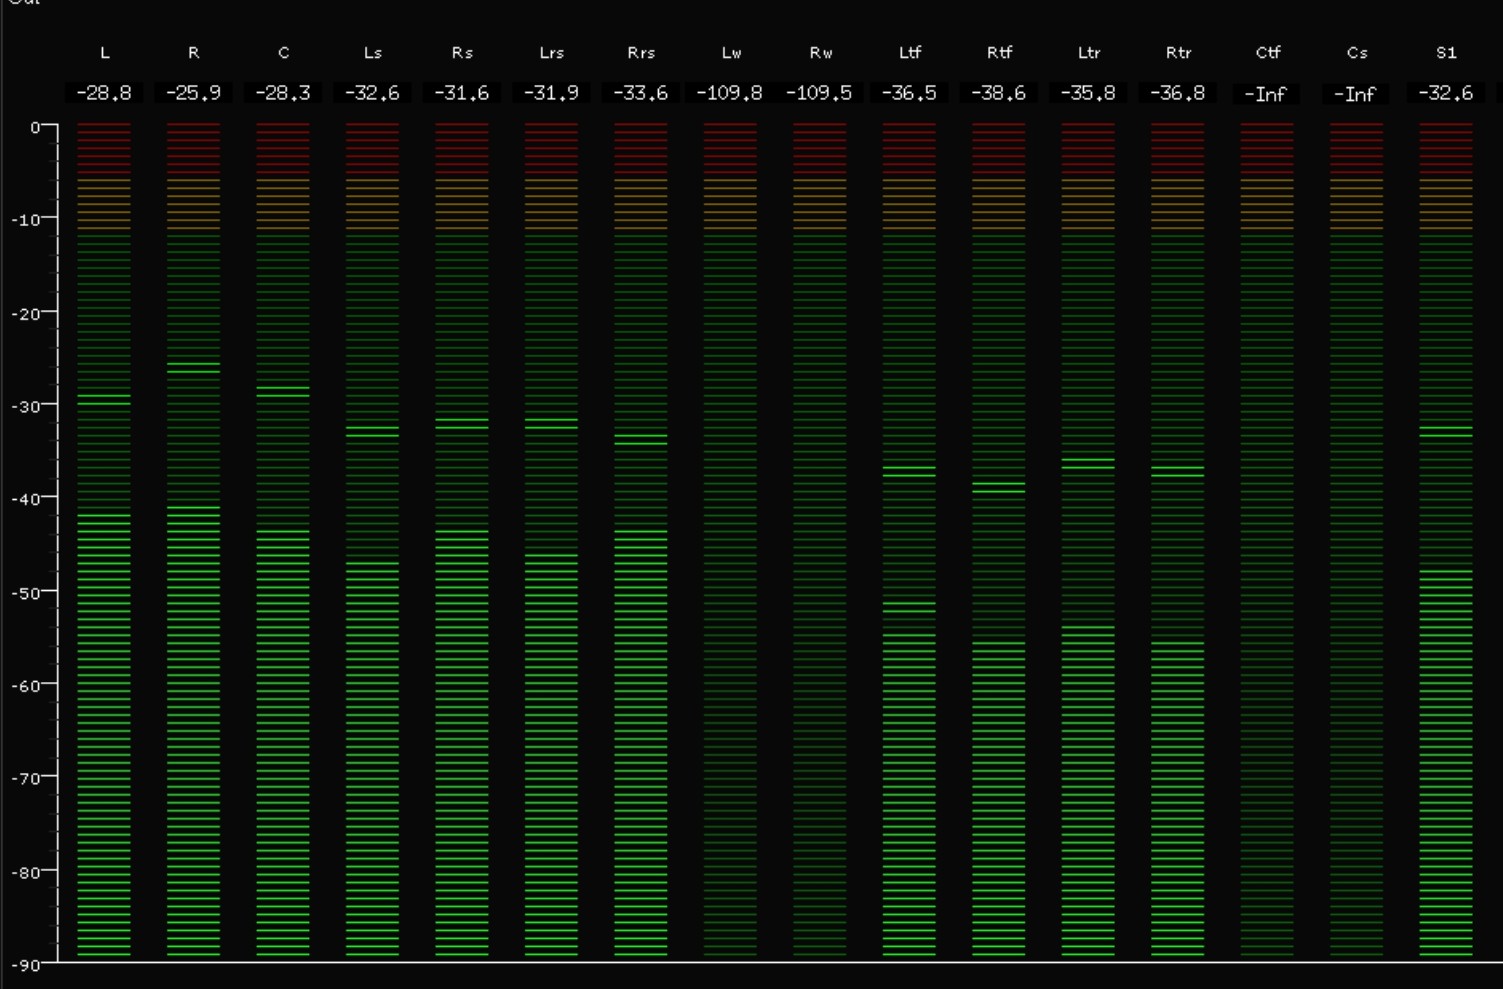Reset the R channel peak value -25.9
1503x989 pixels.
coord(193,93)
